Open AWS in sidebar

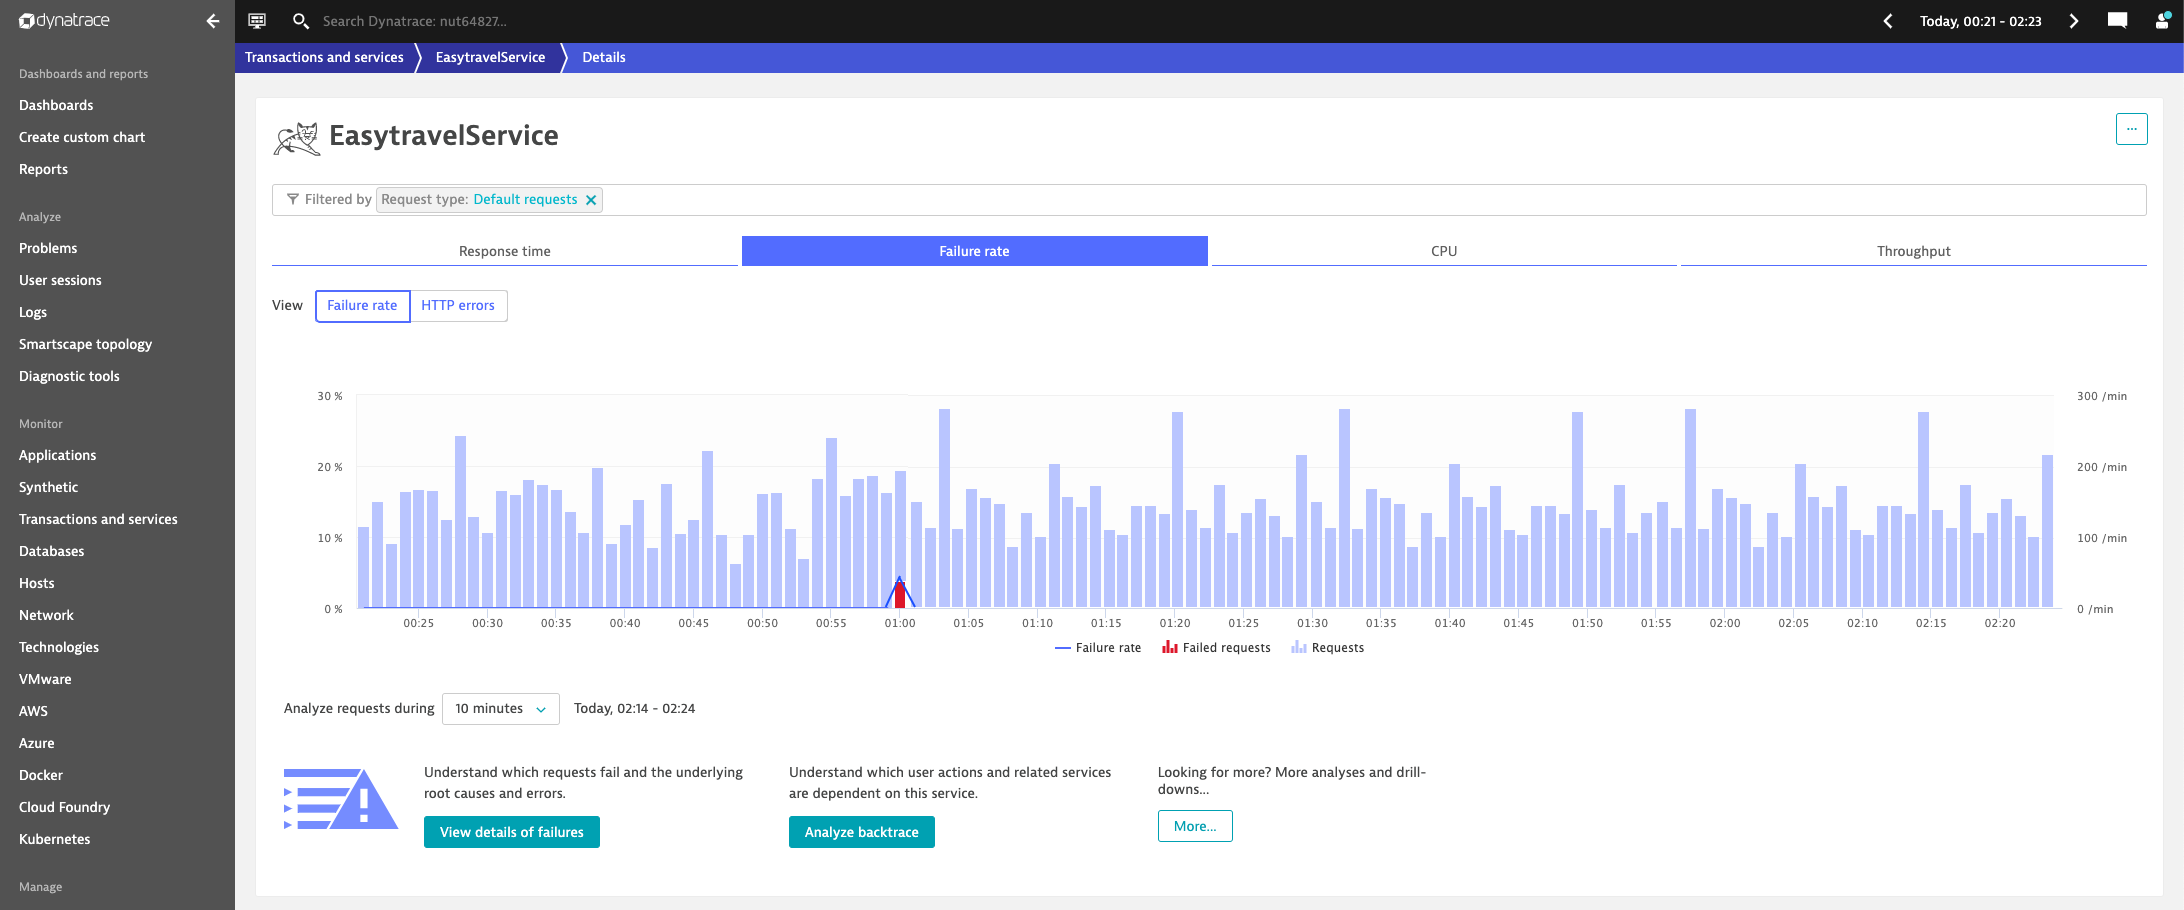coord(33,711)
